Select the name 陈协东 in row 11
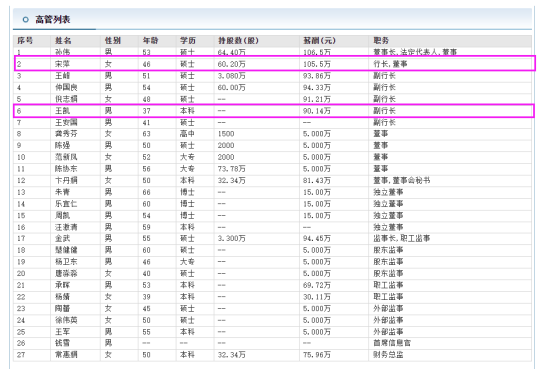 point(66,169)
